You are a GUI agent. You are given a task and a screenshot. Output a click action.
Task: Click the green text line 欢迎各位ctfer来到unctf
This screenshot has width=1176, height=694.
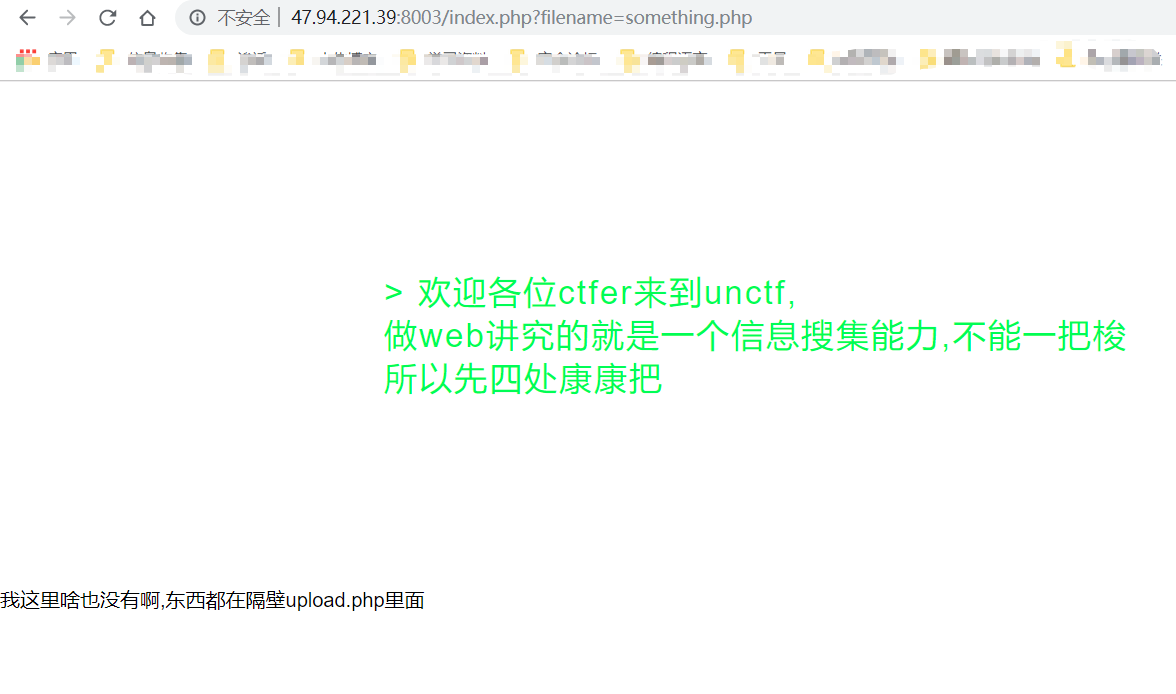click(590, 293)
